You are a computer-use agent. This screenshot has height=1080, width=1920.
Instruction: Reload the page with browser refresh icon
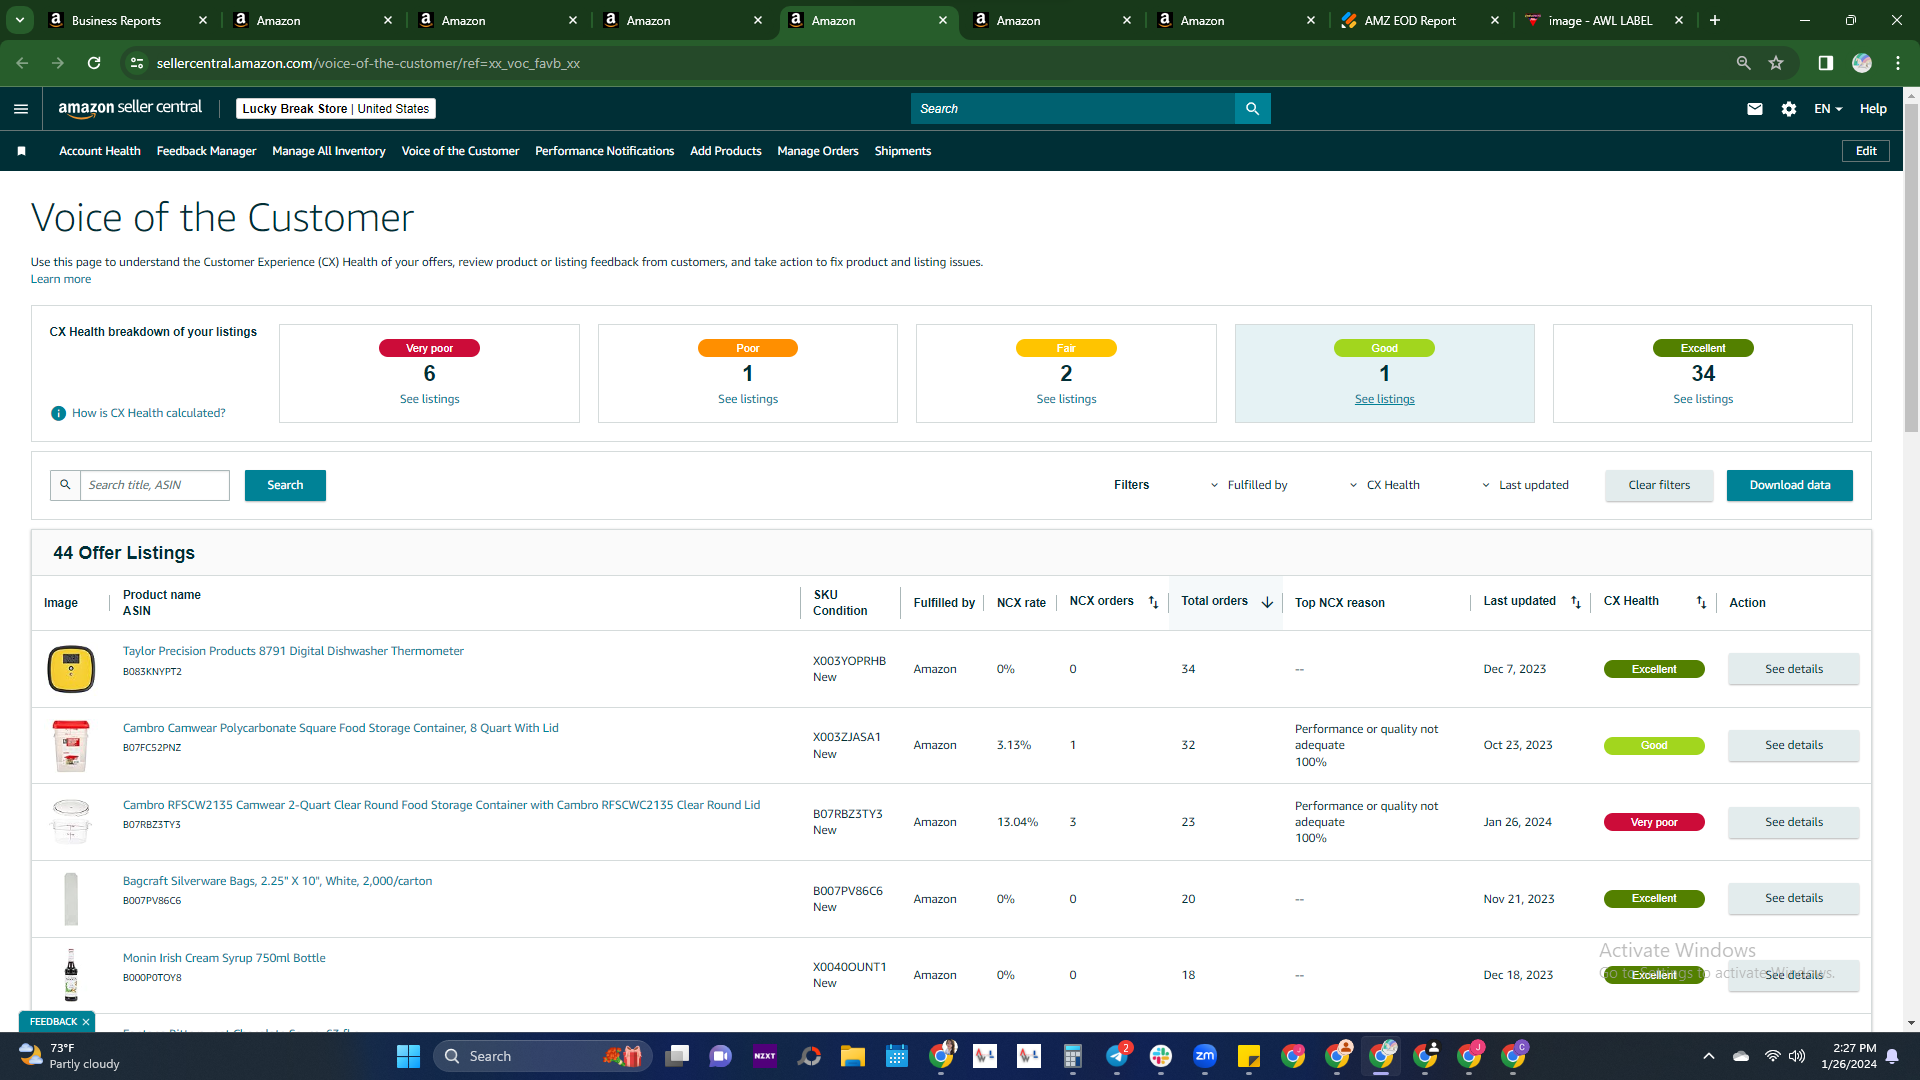[94, 63]
